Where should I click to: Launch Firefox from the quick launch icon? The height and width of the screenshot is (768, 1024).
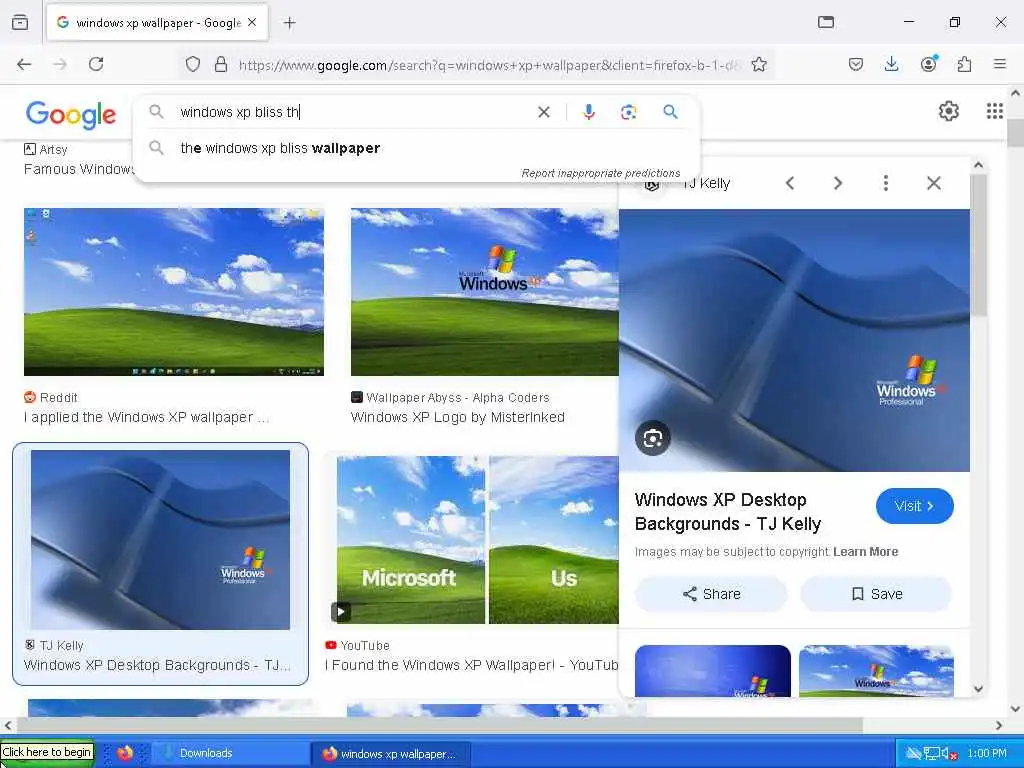[125, 753]
